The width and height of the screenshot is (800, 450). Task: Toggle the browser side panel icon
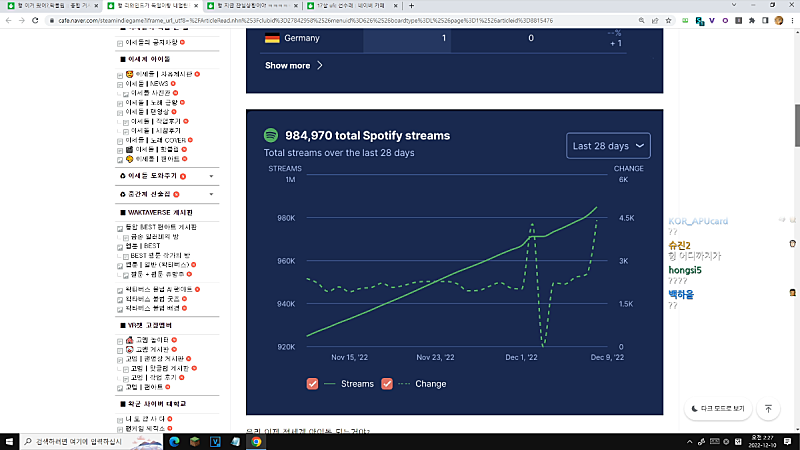[765, 20]
